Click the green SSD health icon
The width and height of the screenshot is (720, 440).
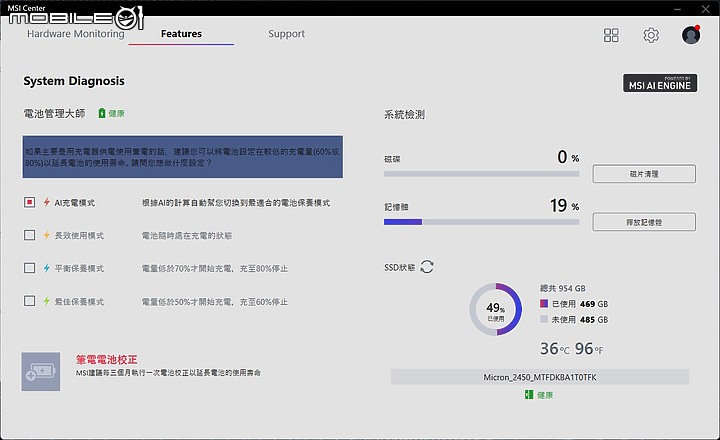click(529, 395)
